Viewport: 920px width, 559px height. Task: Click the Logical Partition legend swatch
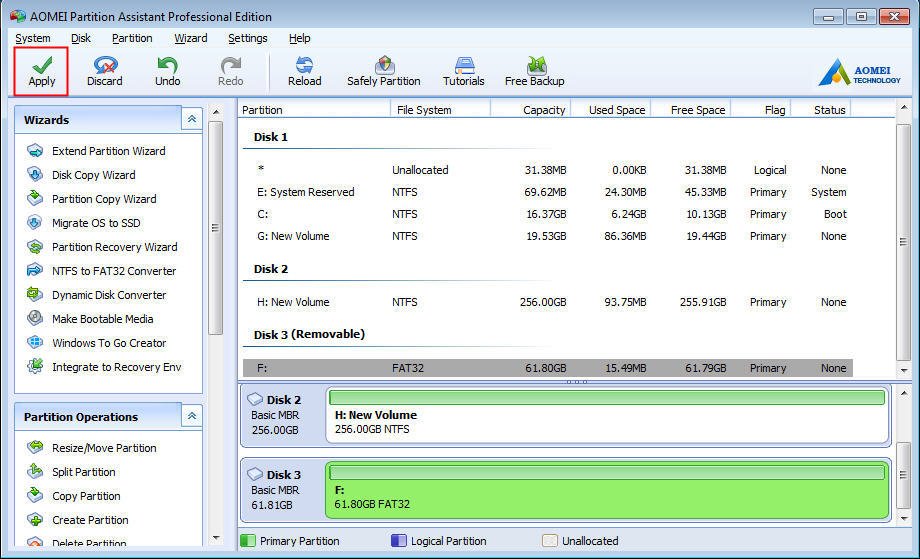[x=398, y=540]
